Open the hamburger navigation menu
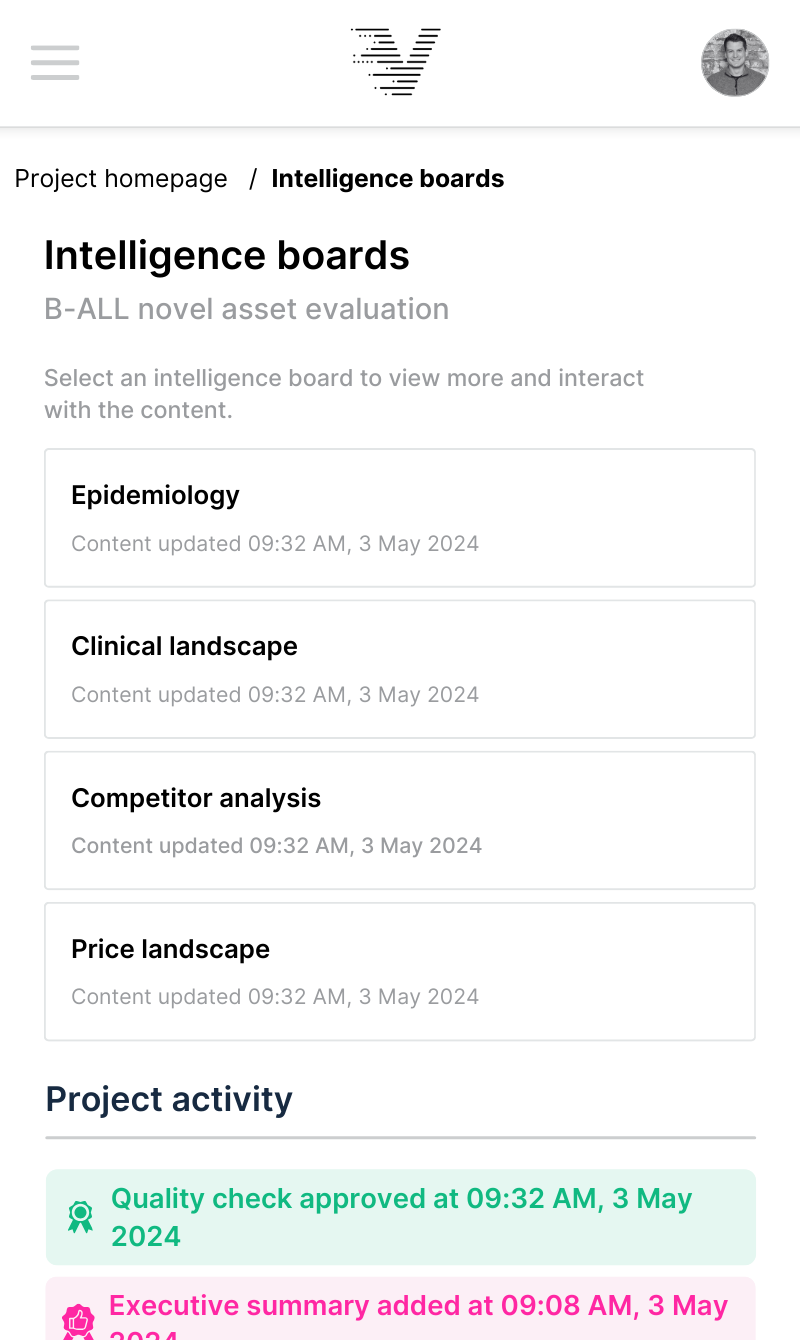800x1340 pixels. pos(55,62)
